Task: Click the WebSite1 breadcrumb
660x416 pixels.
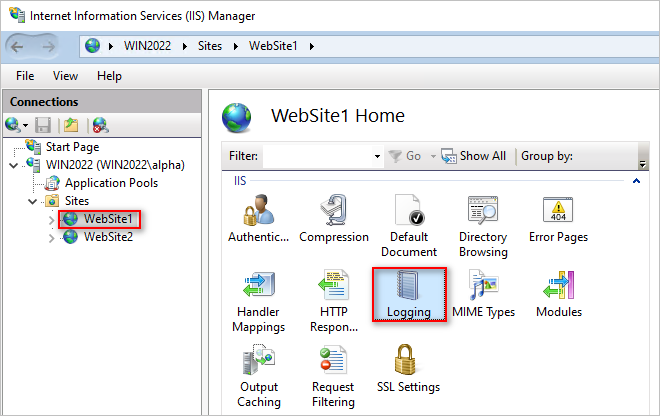Action: click(273, 46)
